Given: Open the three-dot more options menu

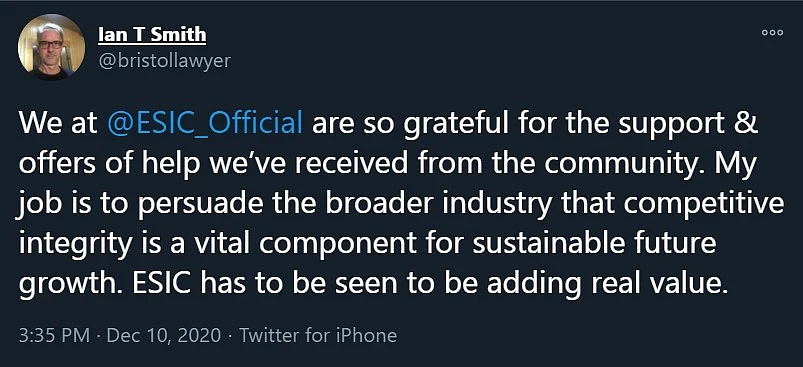Looking at the screenshot, I should (772, 32).
